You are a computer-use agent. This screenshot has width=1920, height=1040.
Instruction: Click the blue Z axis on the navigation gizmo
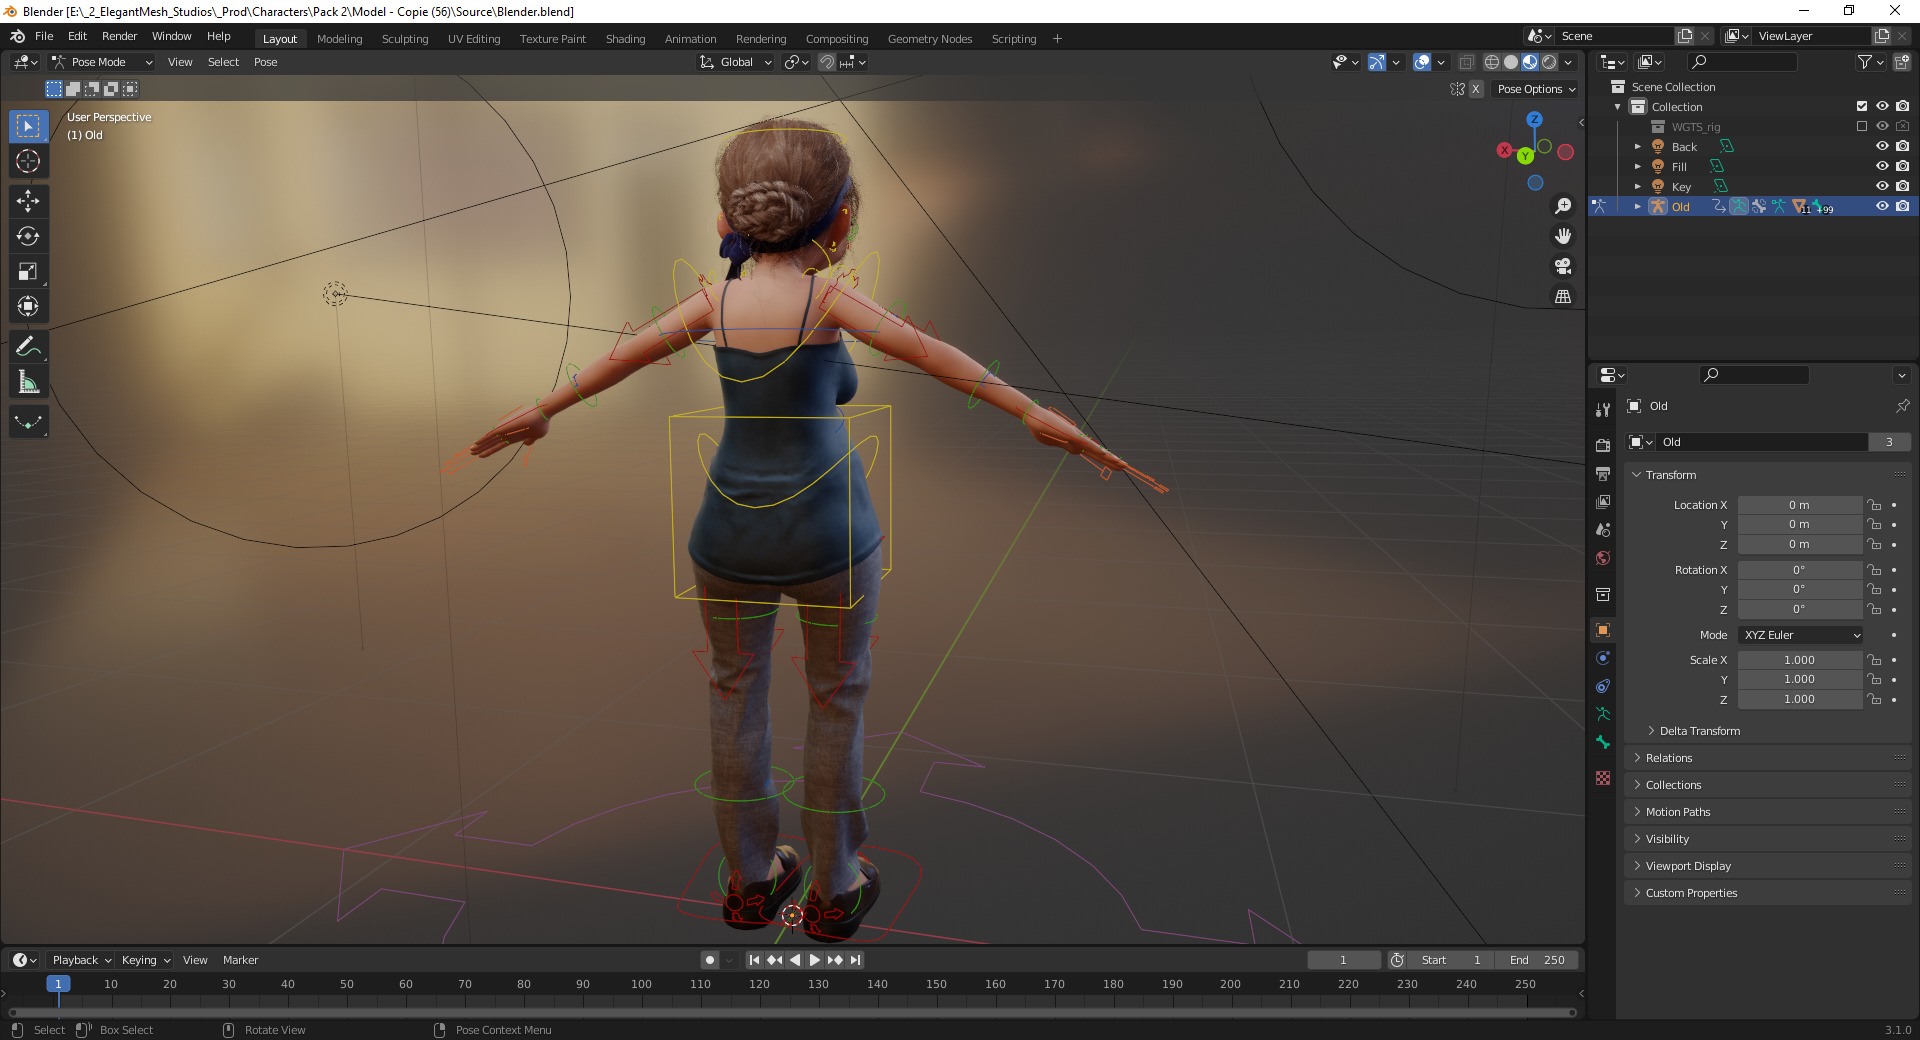point(1534,119)
